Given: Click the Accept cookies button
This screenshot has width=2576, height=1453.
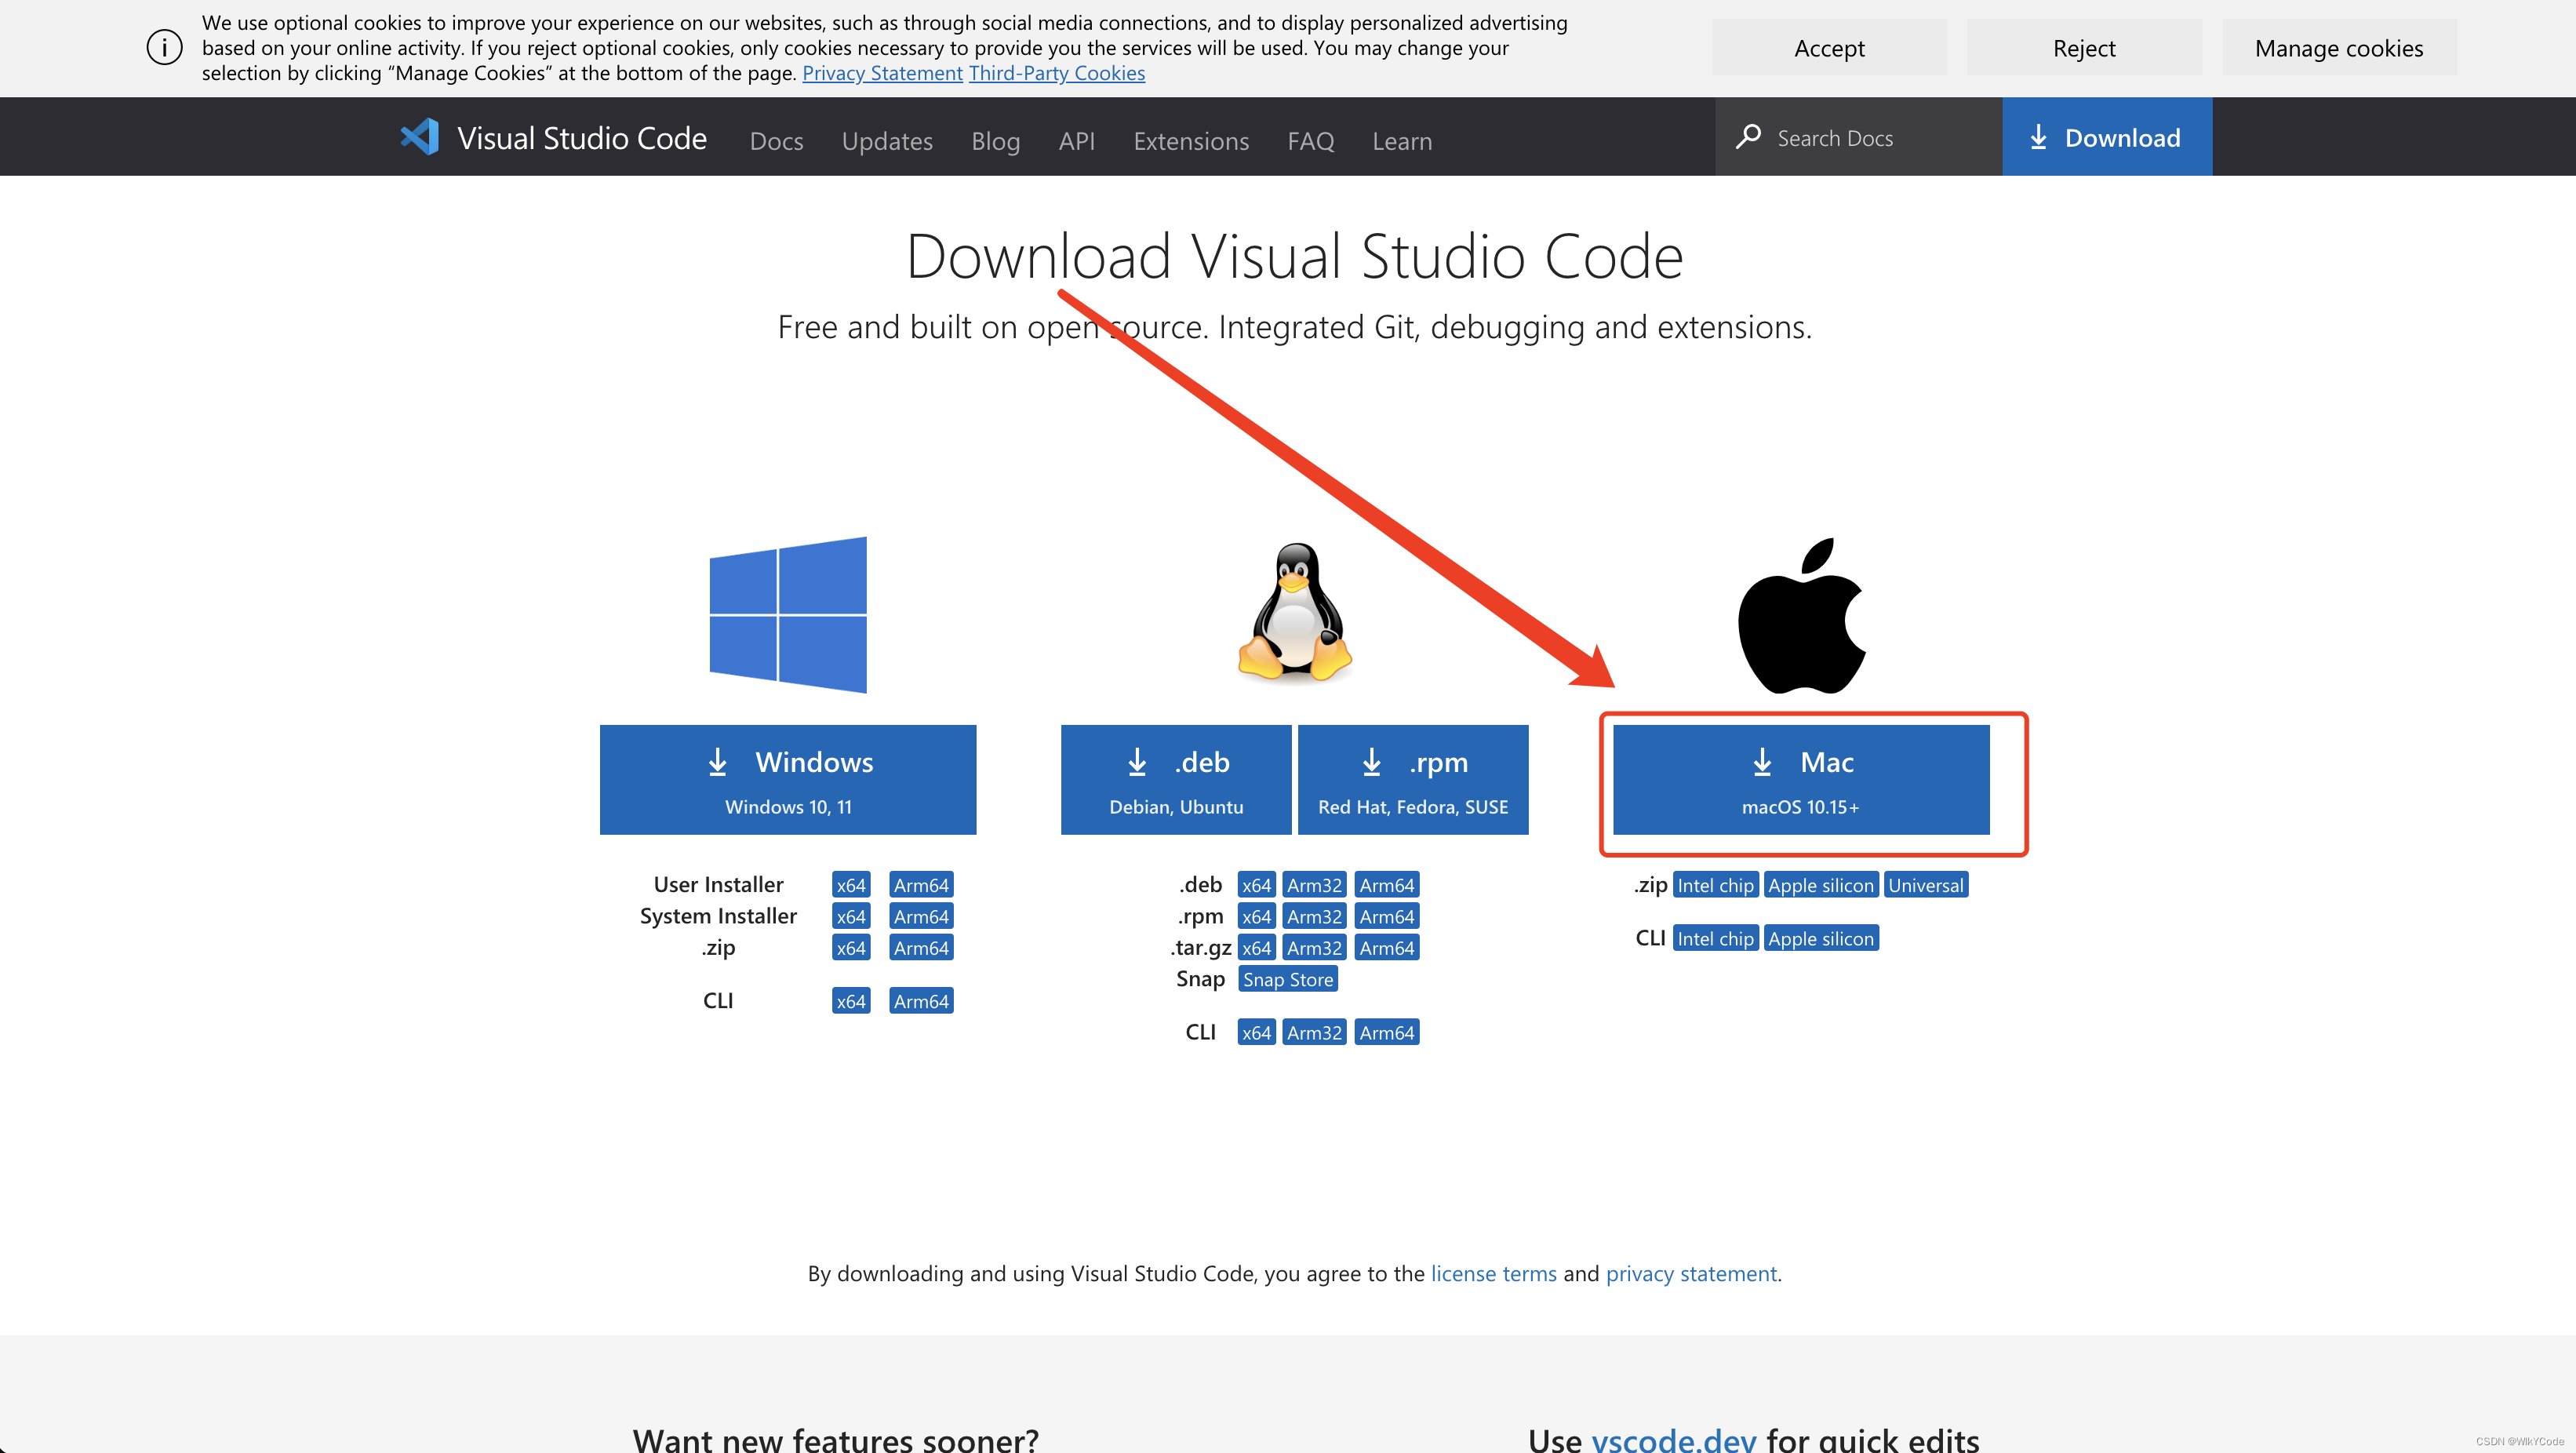Looking at the screenshot, I should (1829, 46).
